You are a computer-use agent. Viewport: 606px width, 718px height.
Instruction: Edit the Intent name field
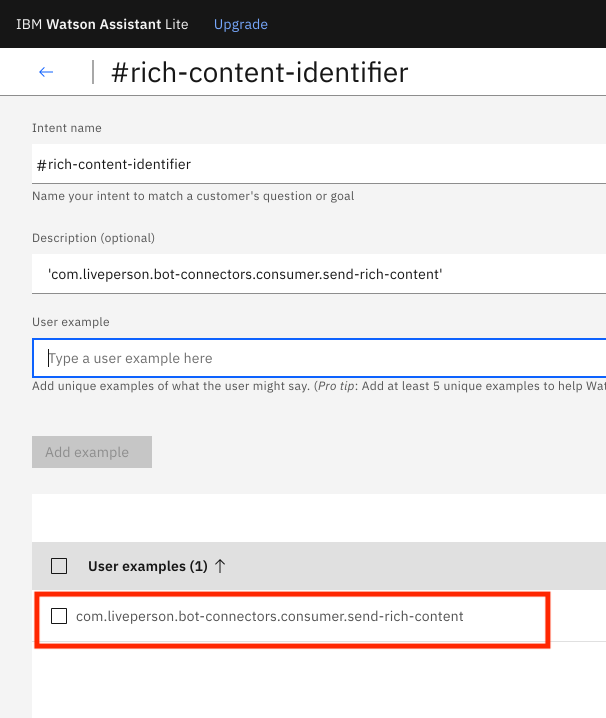(319, 164)
